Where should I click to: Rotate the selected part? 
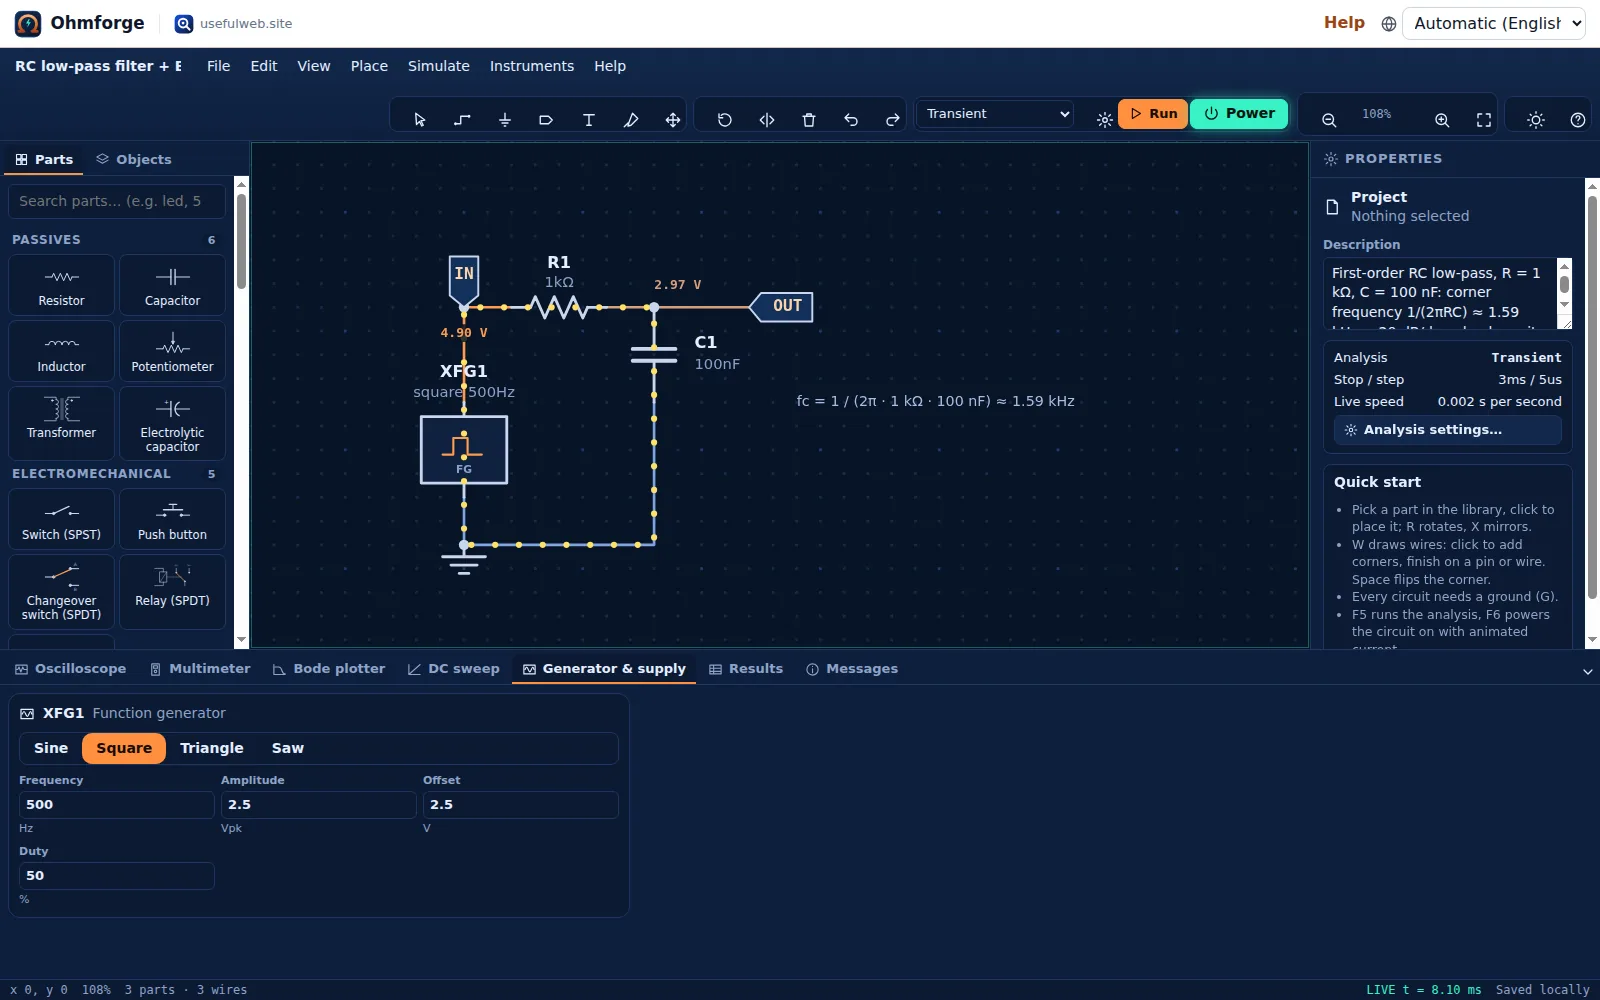[725, 120]
